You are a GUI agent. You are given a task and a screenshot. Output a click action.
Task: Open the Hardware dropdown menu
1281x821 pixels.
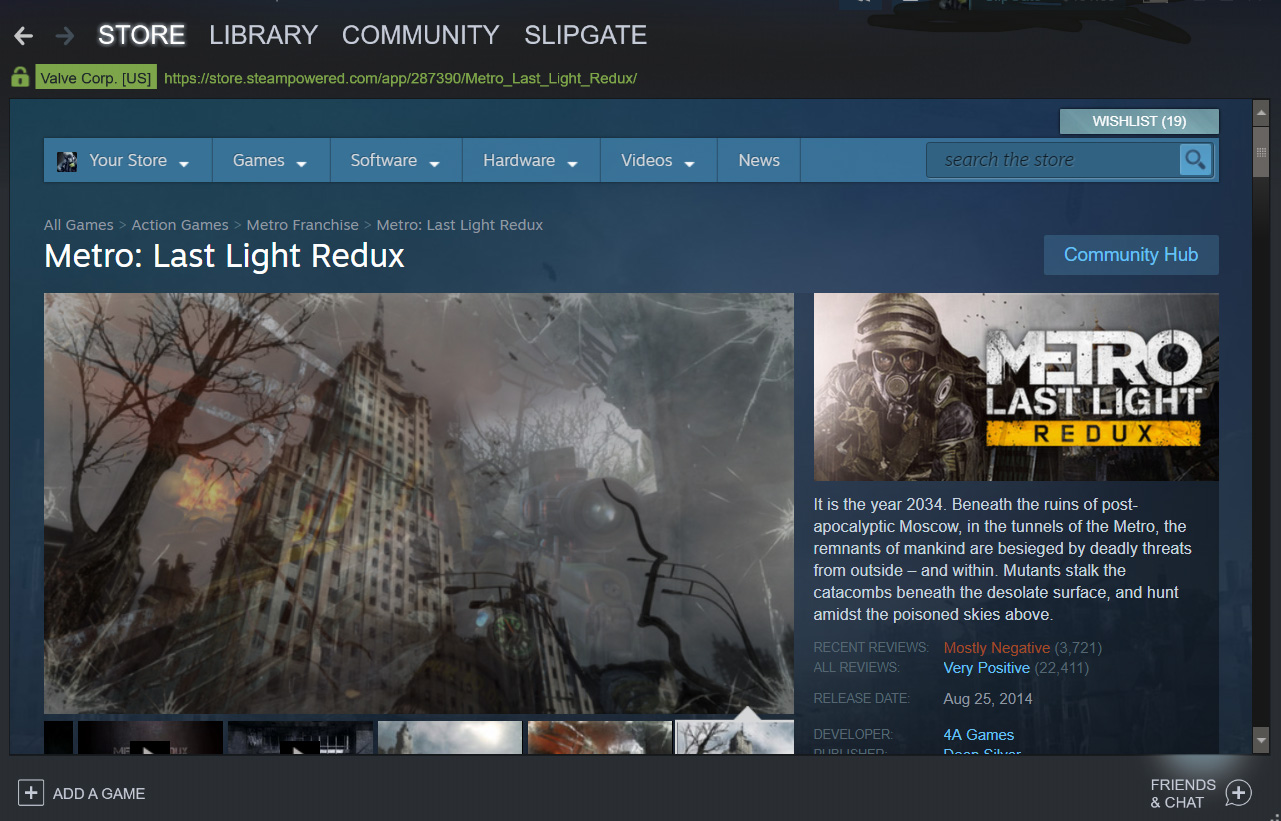[530, 160]
